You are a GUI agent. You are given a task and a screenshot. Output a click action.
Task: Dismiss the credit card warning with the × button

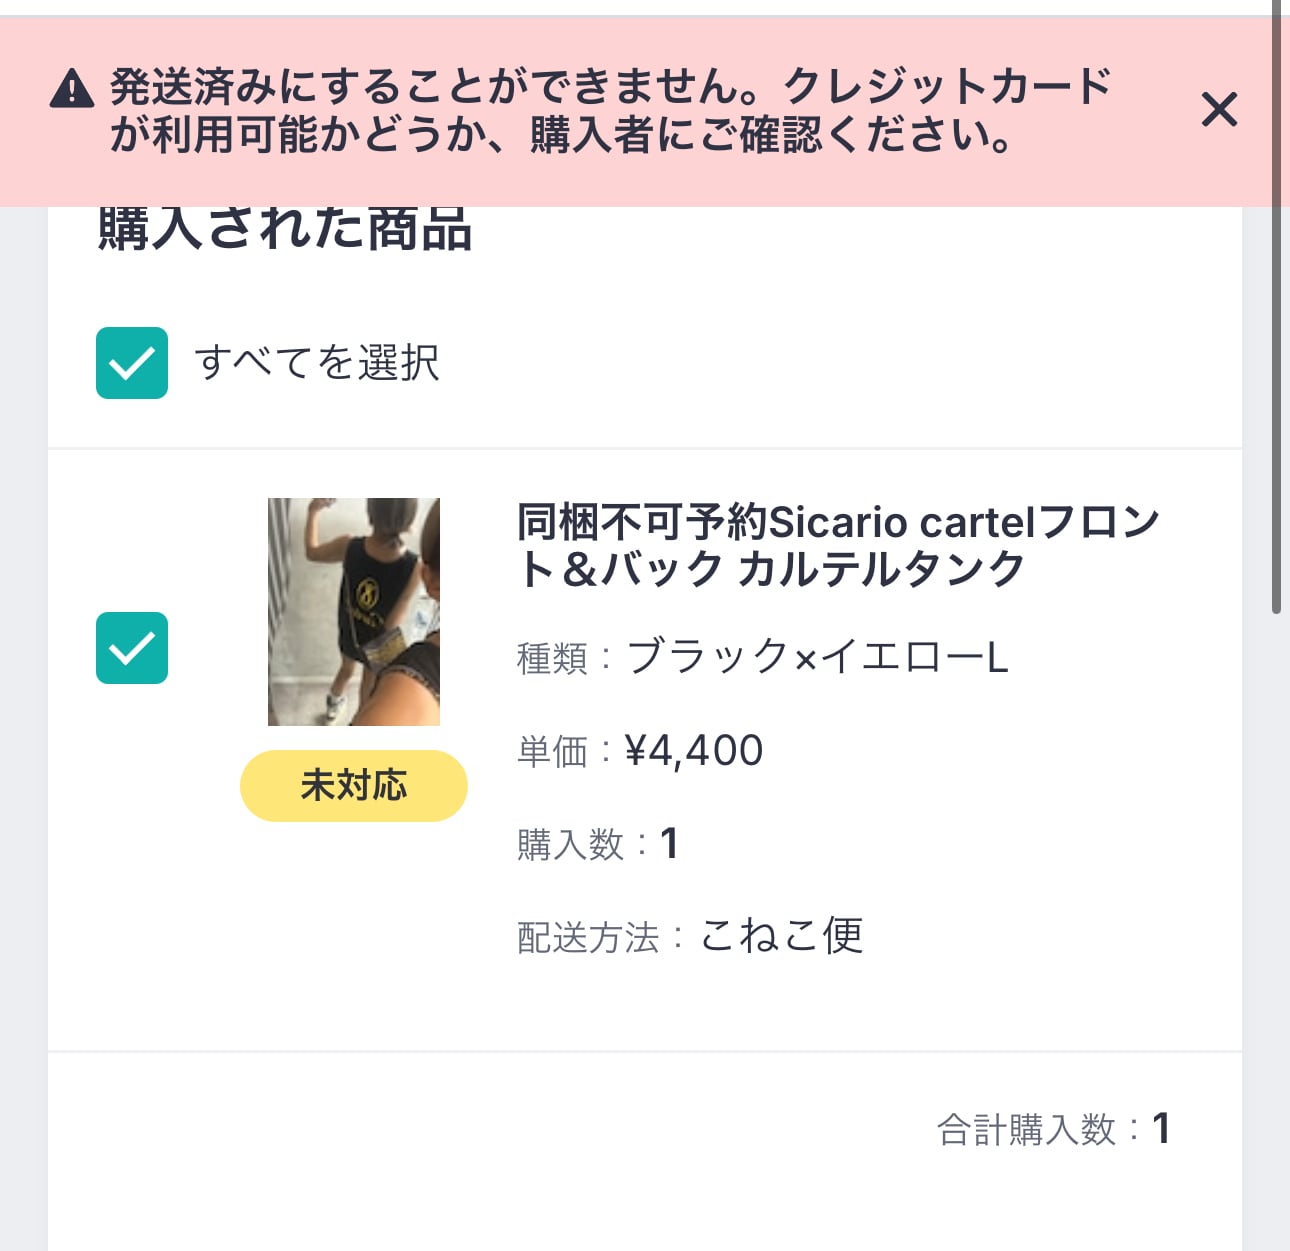click(x=1219, y=111)
